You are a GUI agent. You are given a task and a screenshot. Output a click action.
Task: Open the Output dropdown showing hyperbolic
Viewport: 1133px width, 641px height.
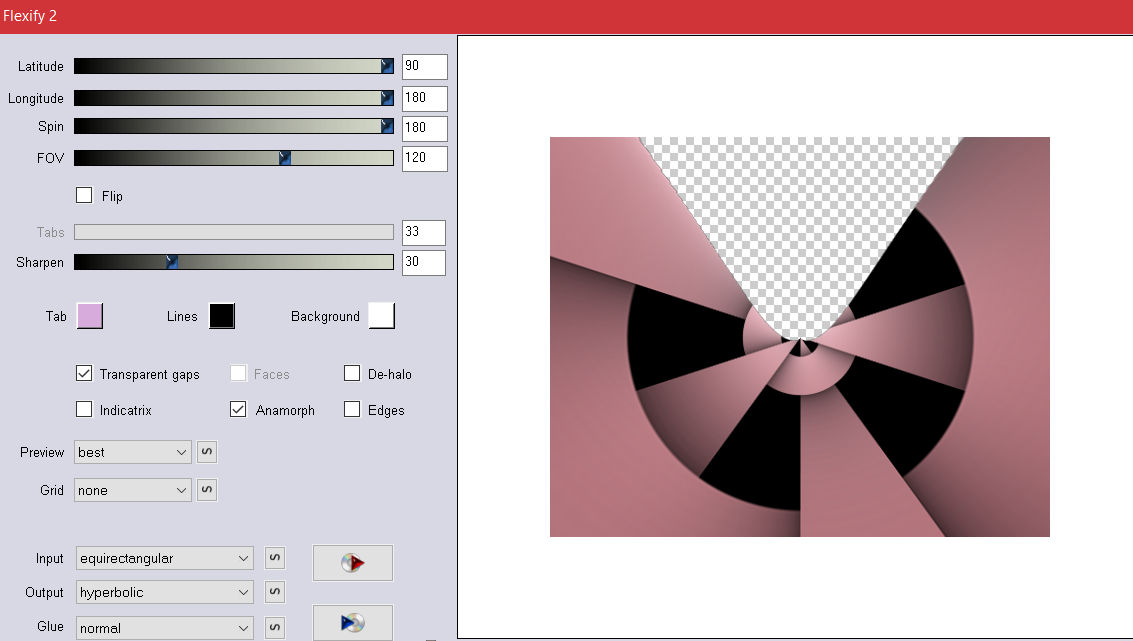tap(165, 592)
